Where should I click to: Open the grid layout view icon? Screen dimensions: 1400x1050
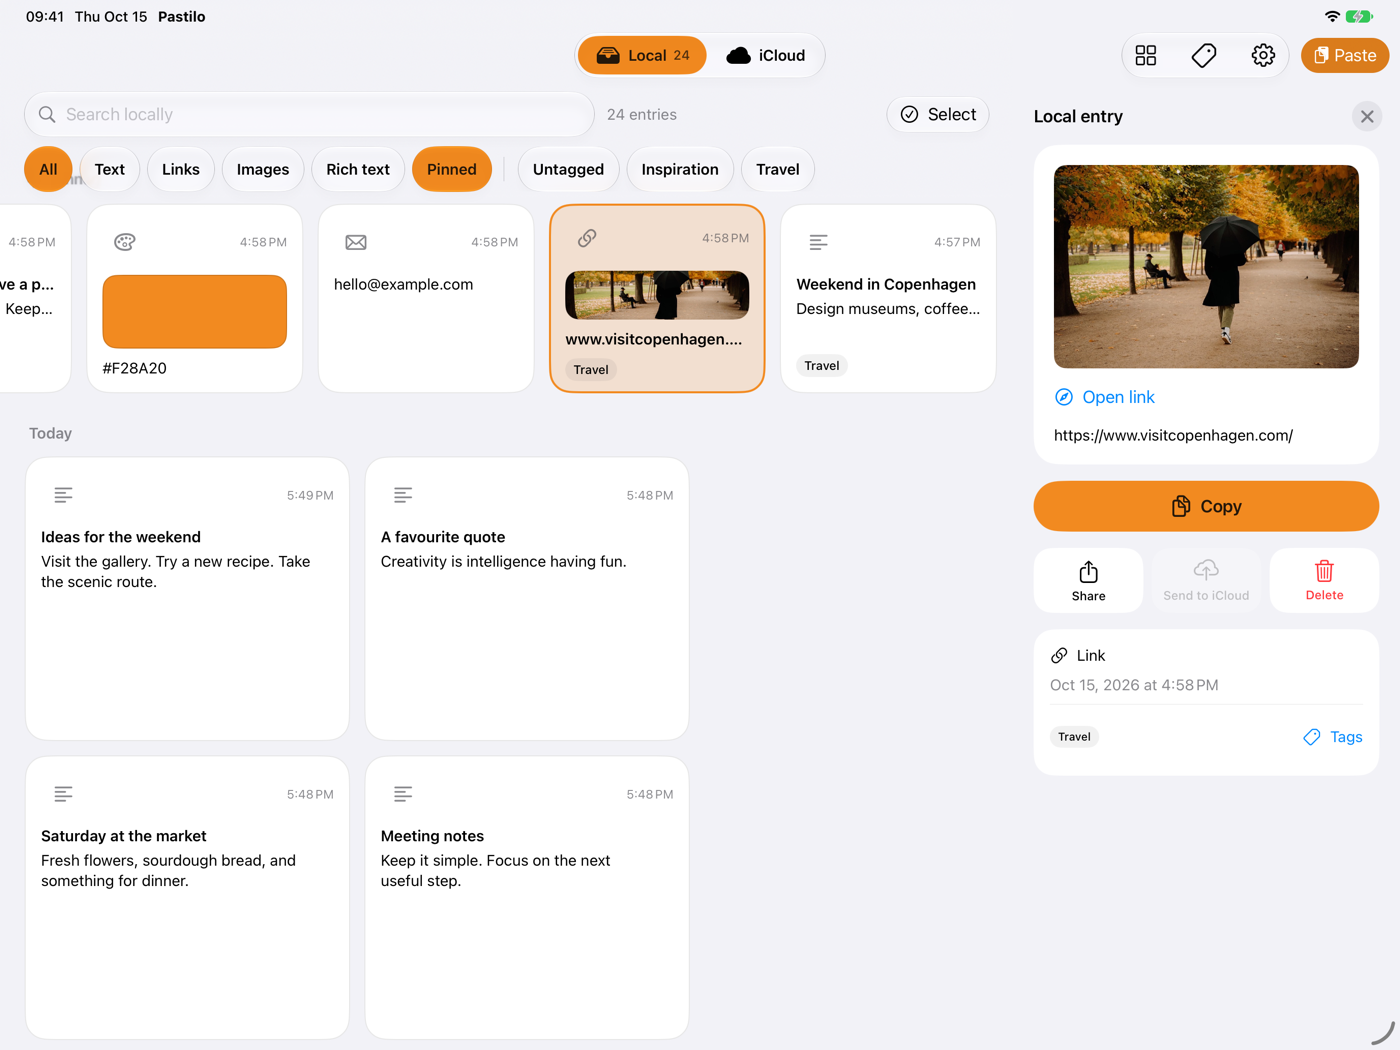tap(1146, 56)
